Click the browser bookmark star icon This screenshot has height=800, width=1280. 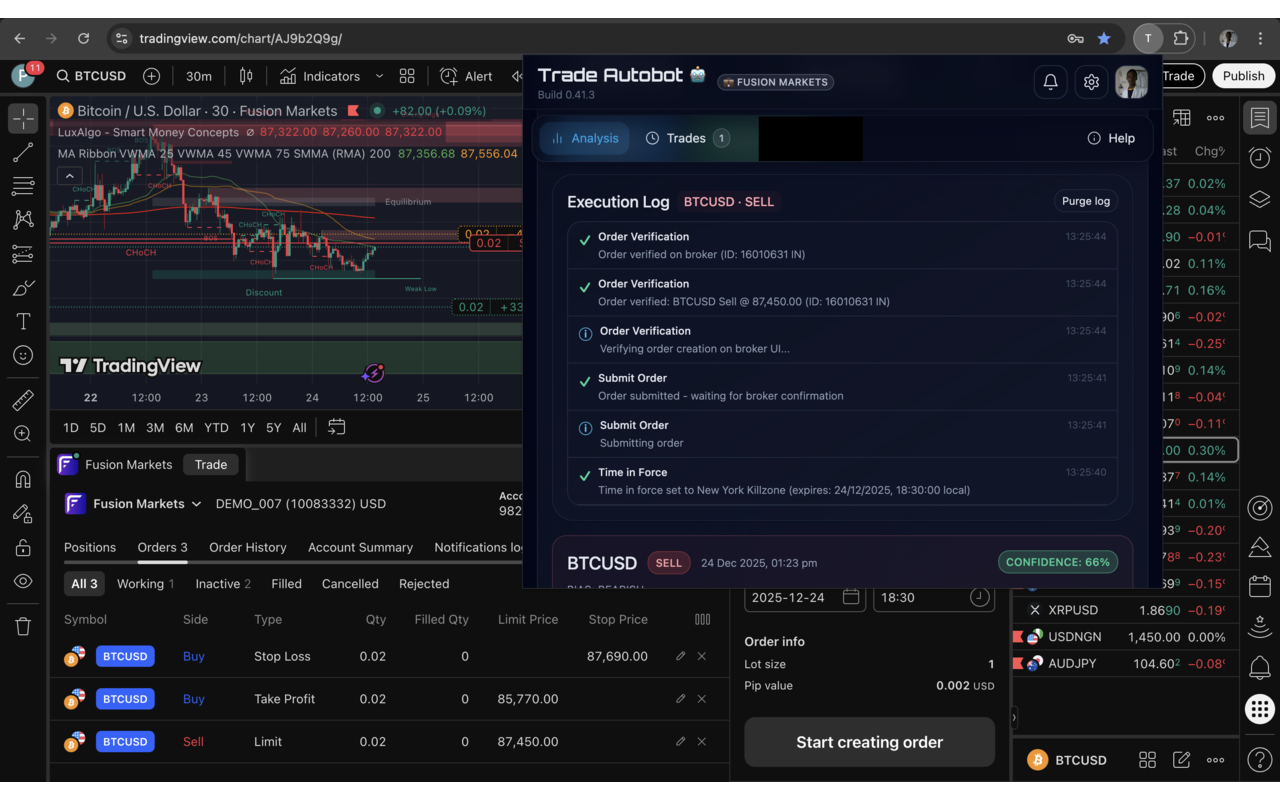[1103, 38]
